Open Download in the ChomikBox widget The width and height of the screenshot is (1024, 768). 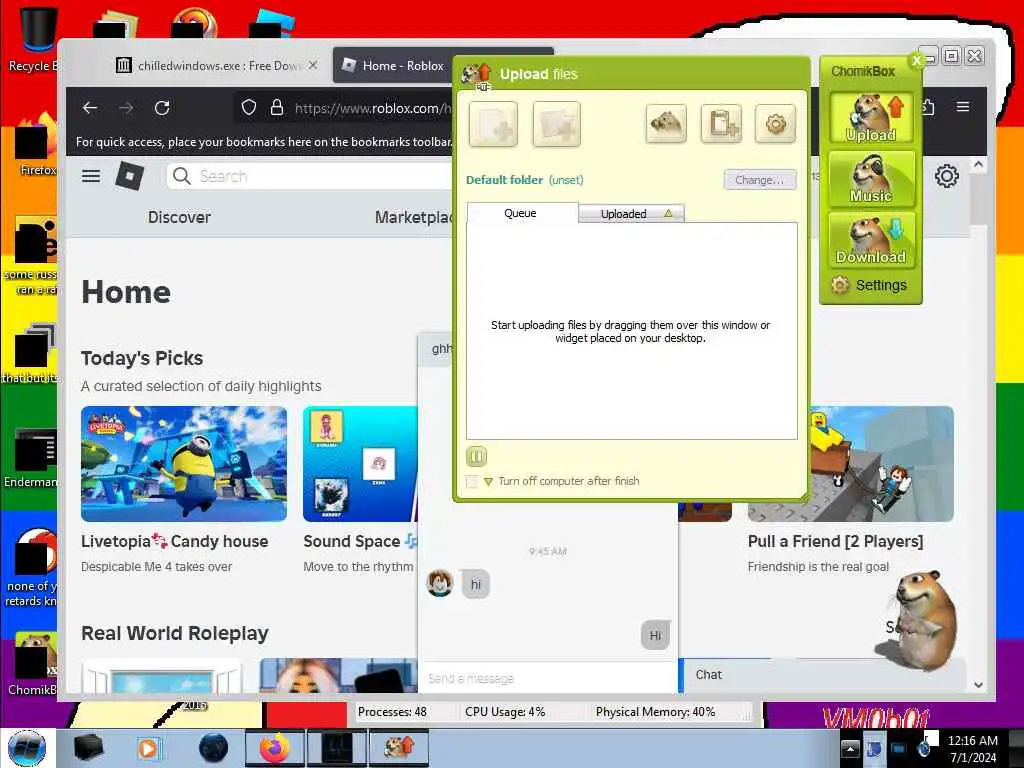[871, 240]
